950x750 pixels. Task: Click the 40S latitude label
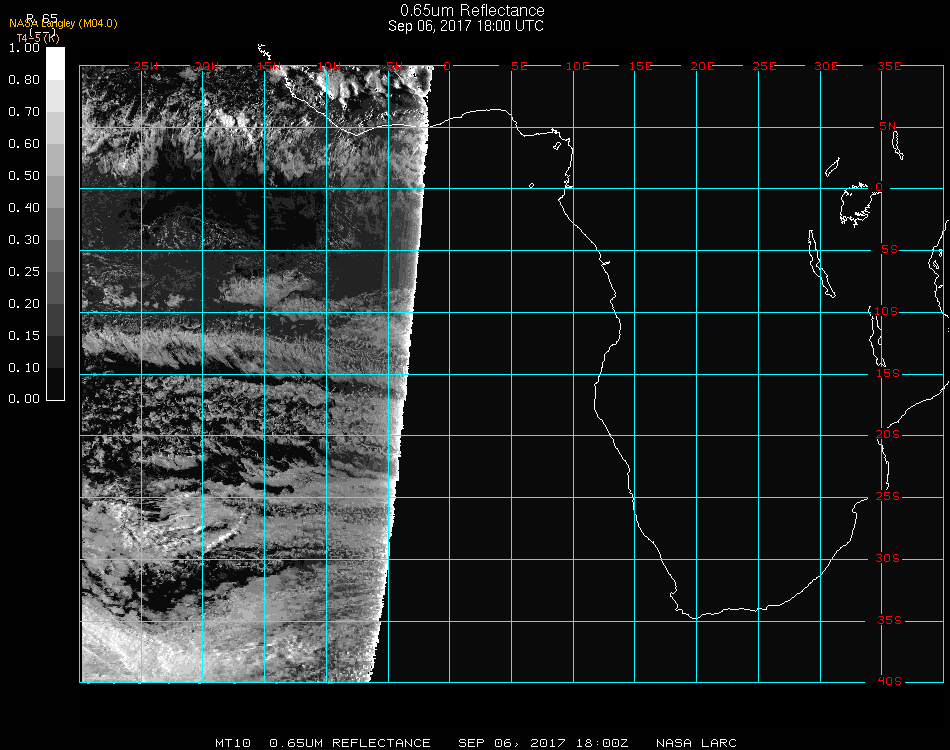coord(889,682)
